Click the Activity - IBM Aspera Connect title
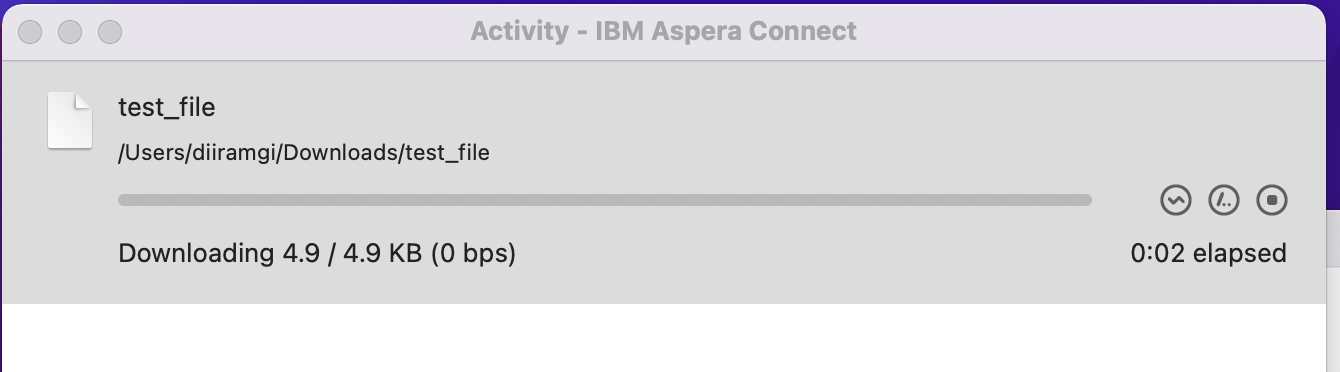 pyautogui.click(x=663, y=31)
